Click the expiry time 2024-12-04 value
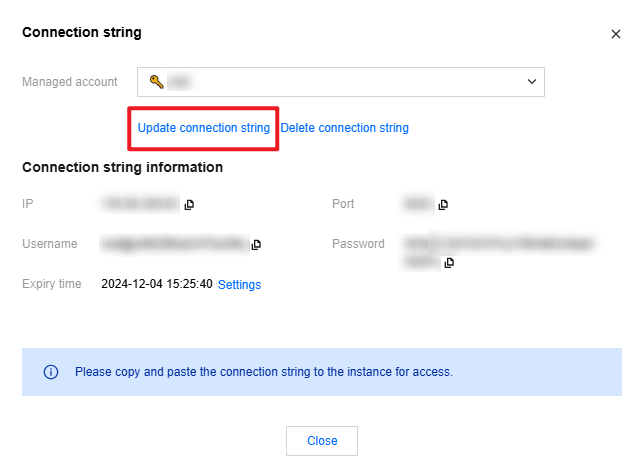The height and width of the screenshot is (473, 639). (x=156, y=285)
